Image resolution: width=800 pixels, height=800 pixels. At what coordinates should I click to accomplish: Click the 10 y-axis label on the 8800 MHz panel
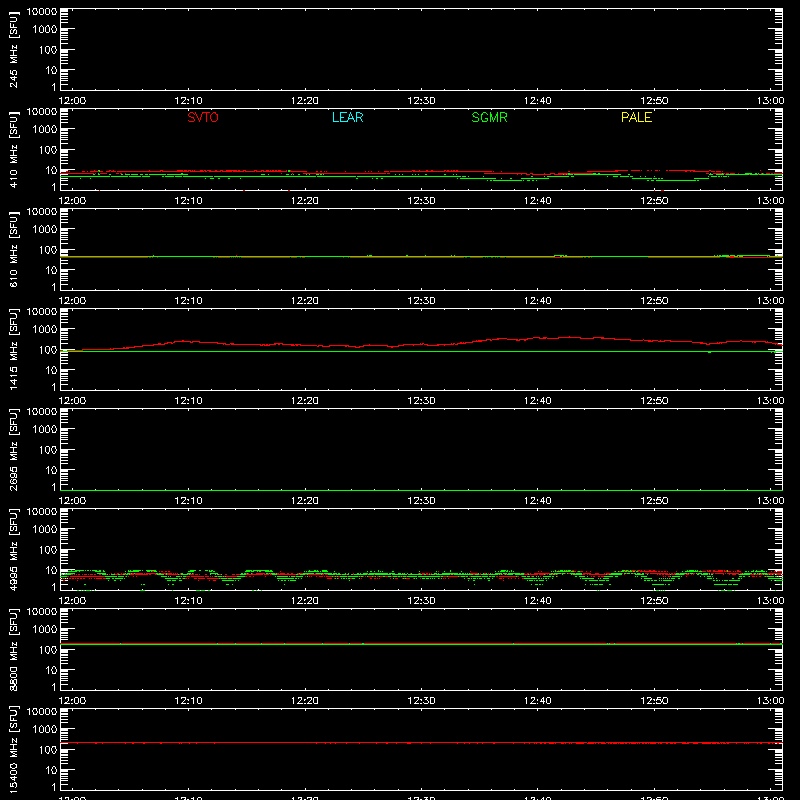click(51, 670)
